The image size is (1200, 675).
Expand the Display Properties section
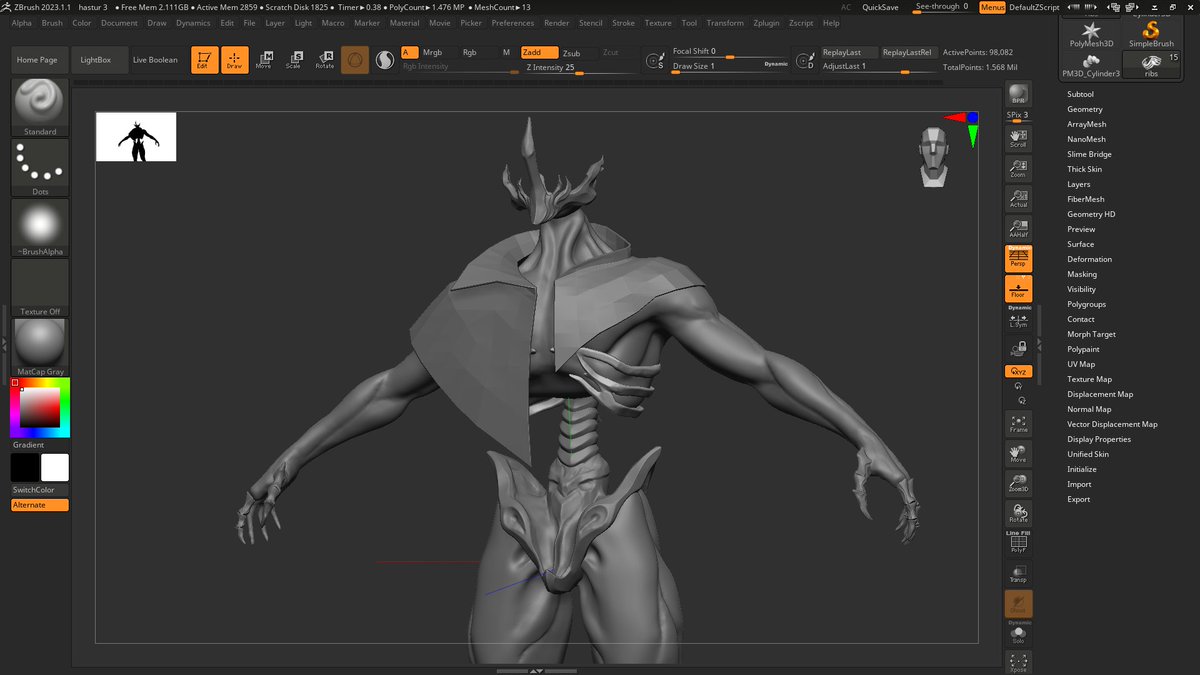tap(1099, 439)
